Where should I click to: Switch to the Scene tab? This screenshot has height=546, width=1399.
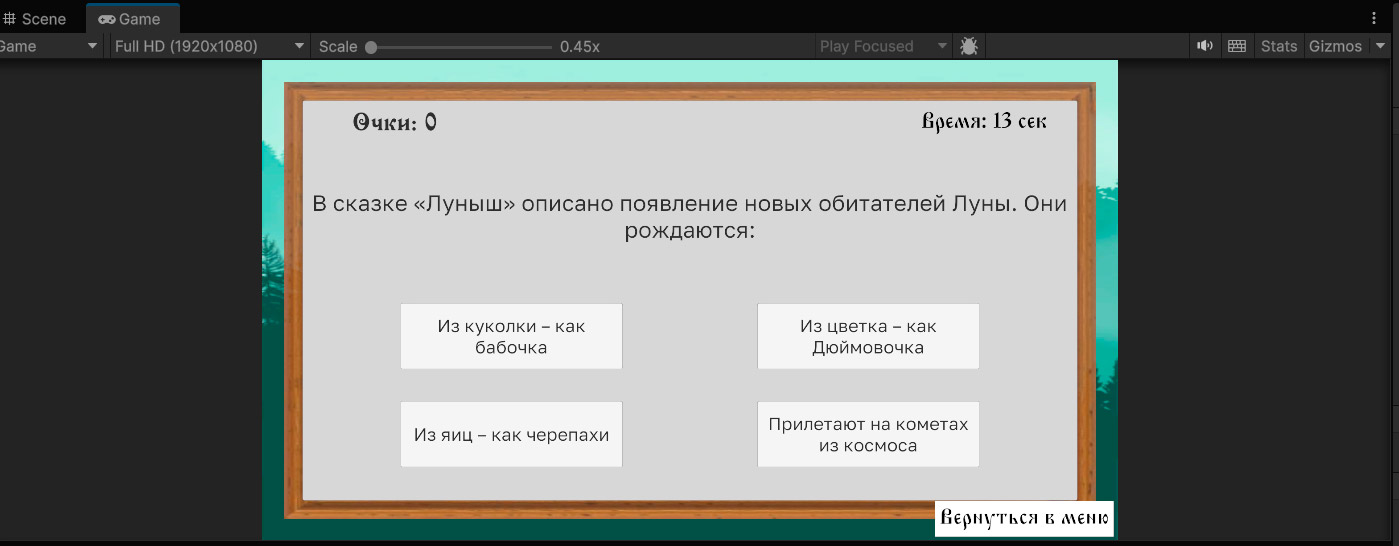(42, 19)
